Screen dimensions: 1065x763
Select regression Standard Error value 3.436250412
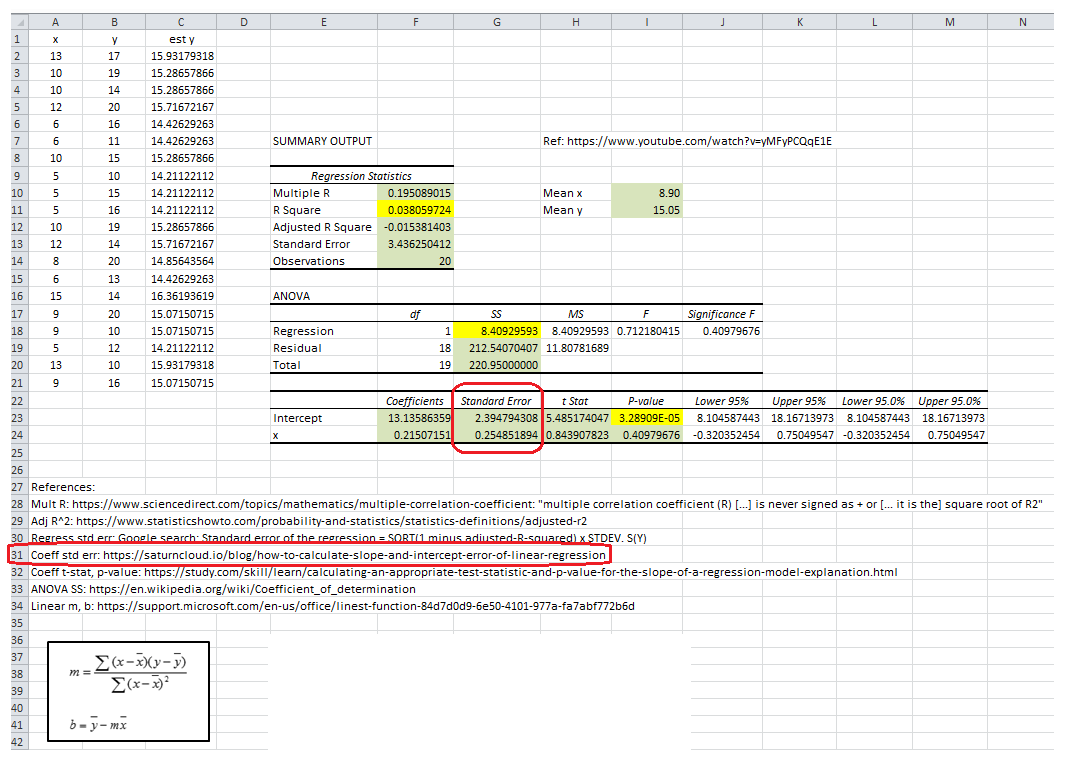(x=416, y=244)
